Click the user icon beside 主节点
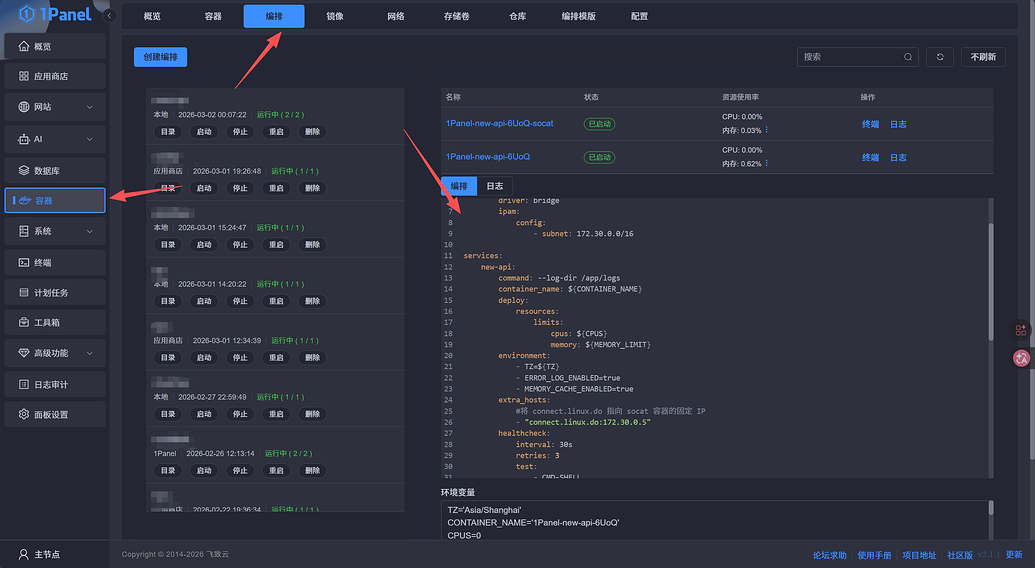Screen dimensions: 1035x568 click(24, 554)
